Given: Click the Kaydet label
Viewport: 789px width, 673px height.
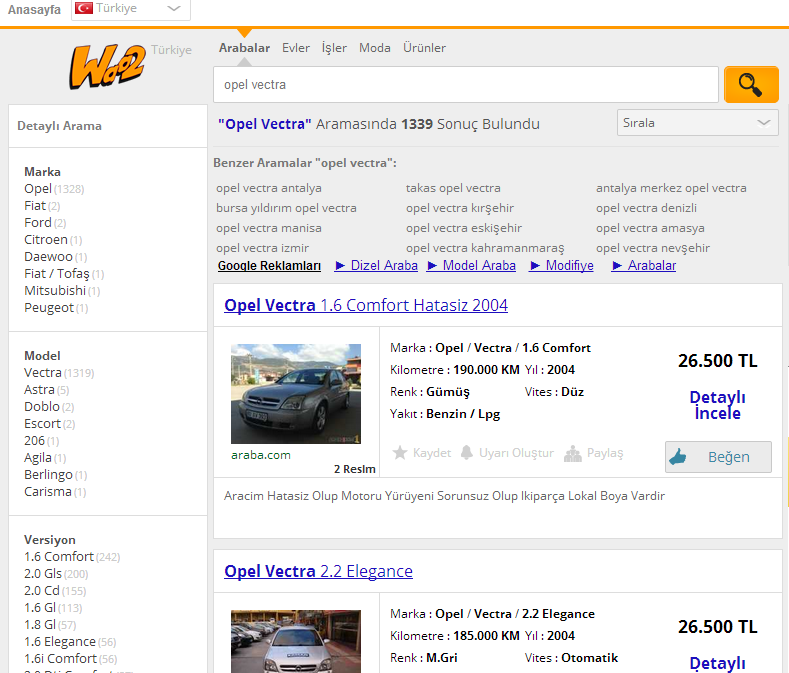Looking at the screenshot, I should [432, 453].
